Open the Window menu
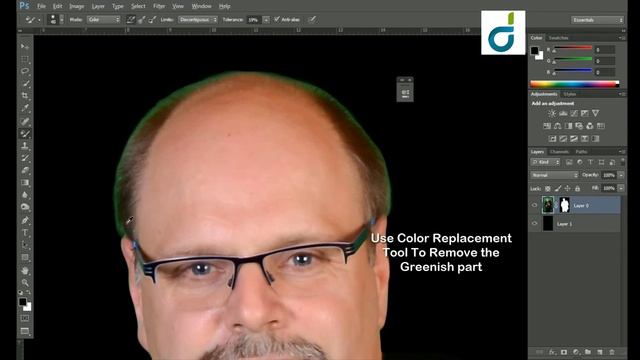The height and width of the screenshot is (360, 640). click(201, 6)
